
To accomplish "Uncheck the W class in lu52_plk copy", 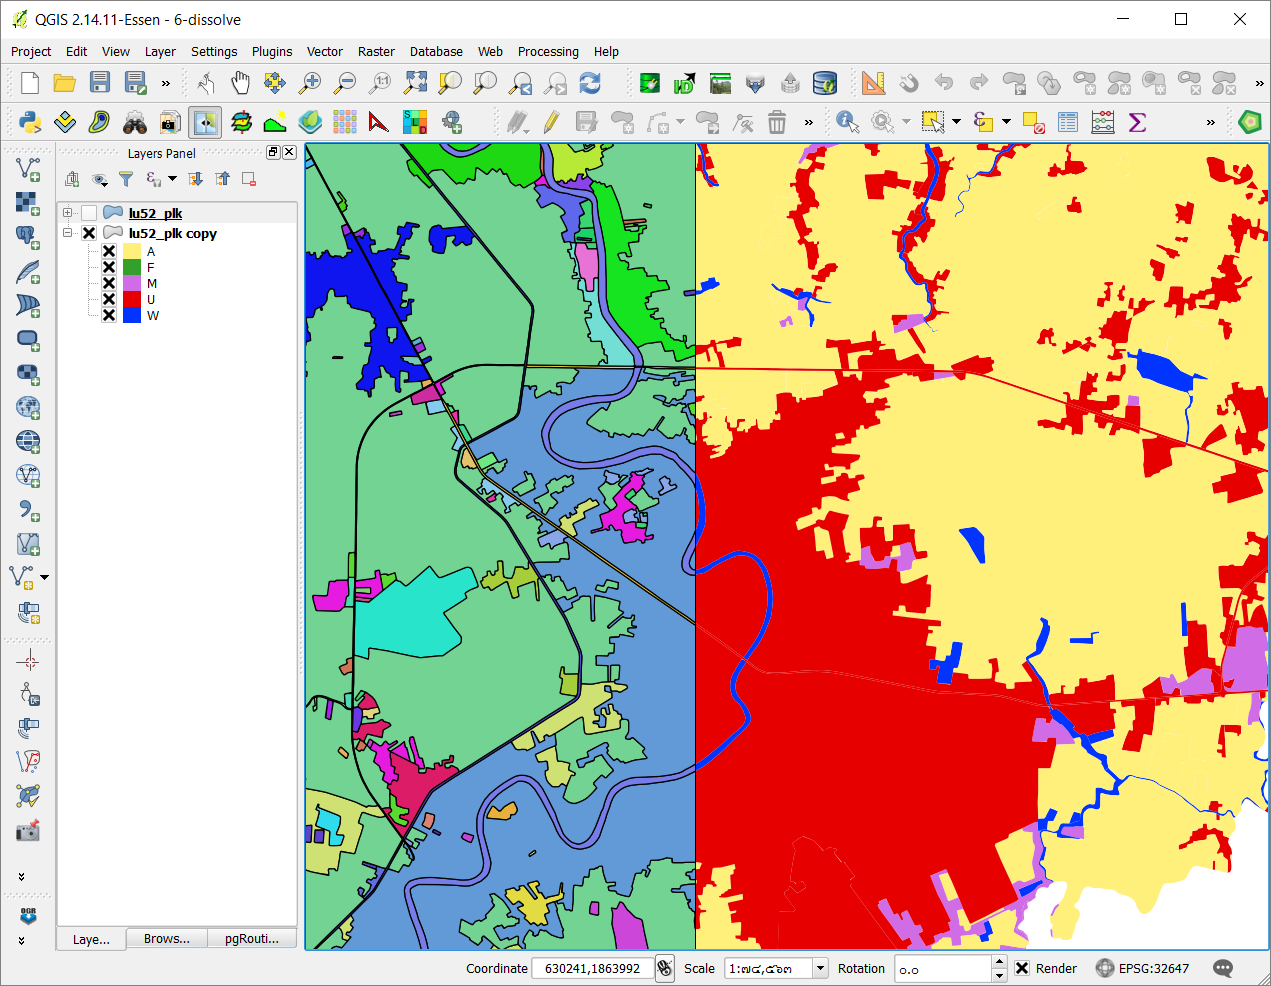I will 108,315.
